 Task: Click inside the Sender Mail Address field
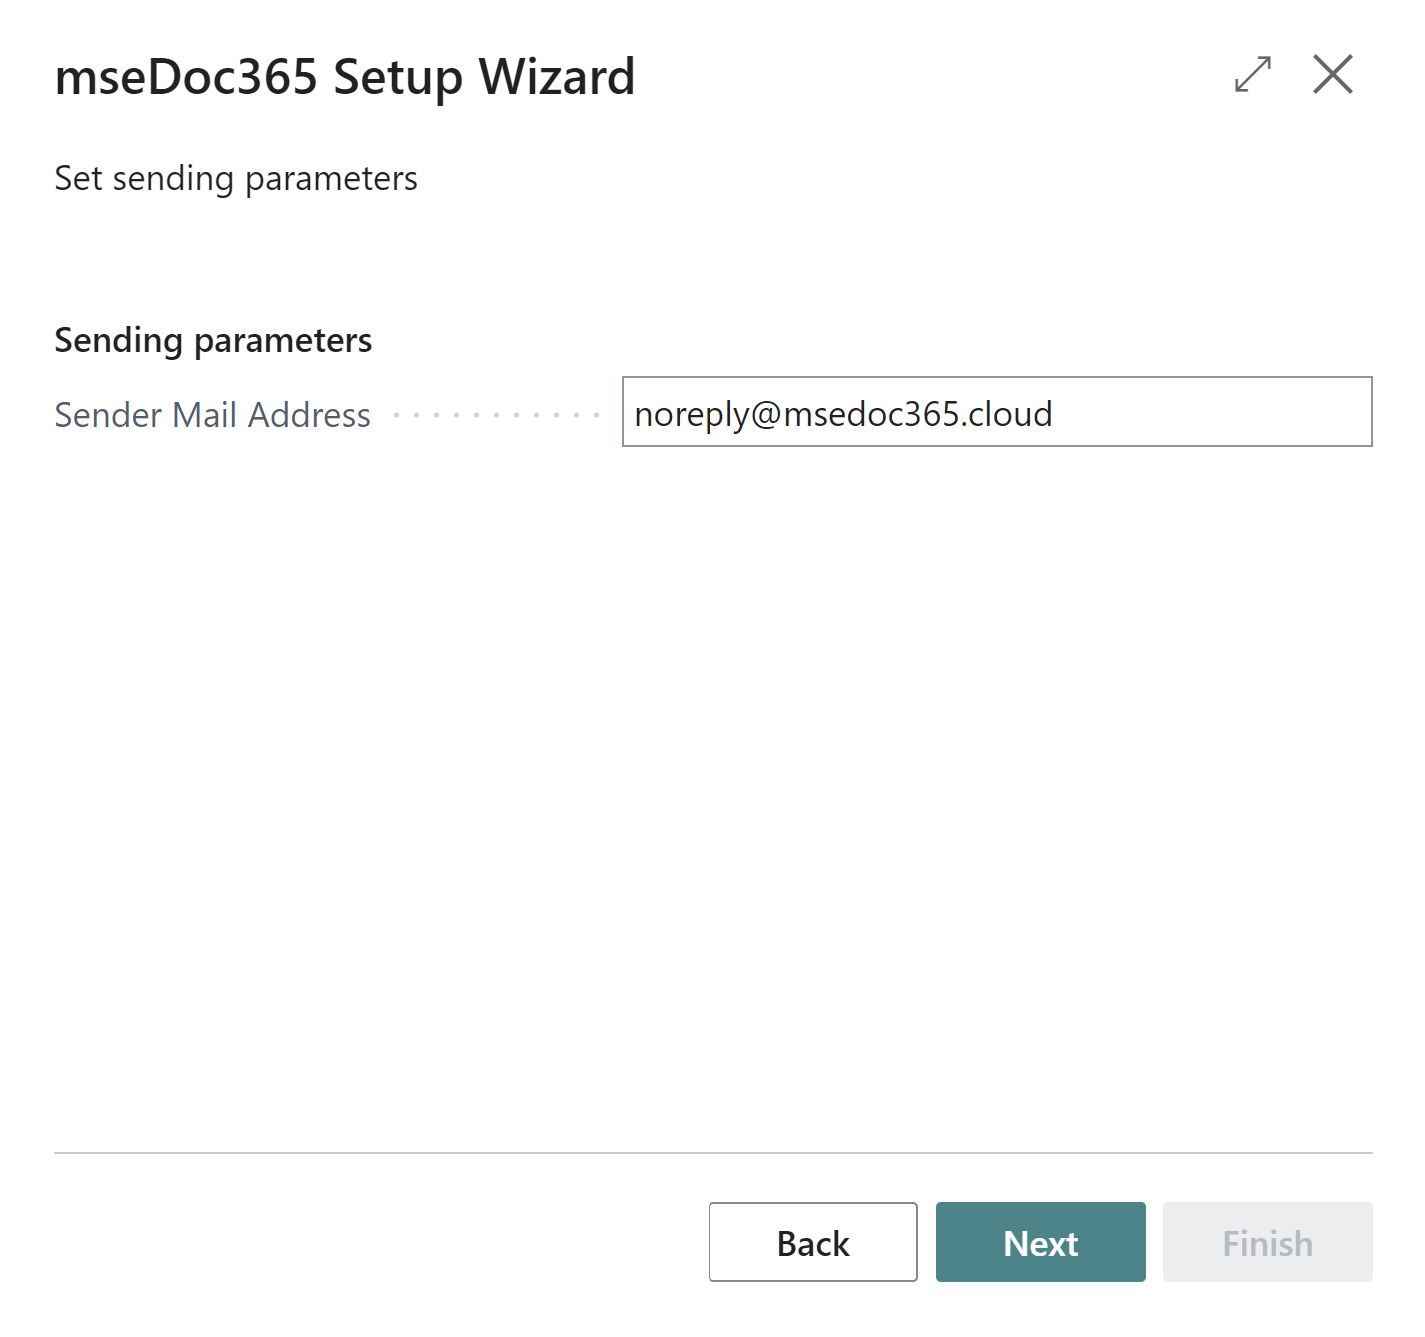pos(995,413)
